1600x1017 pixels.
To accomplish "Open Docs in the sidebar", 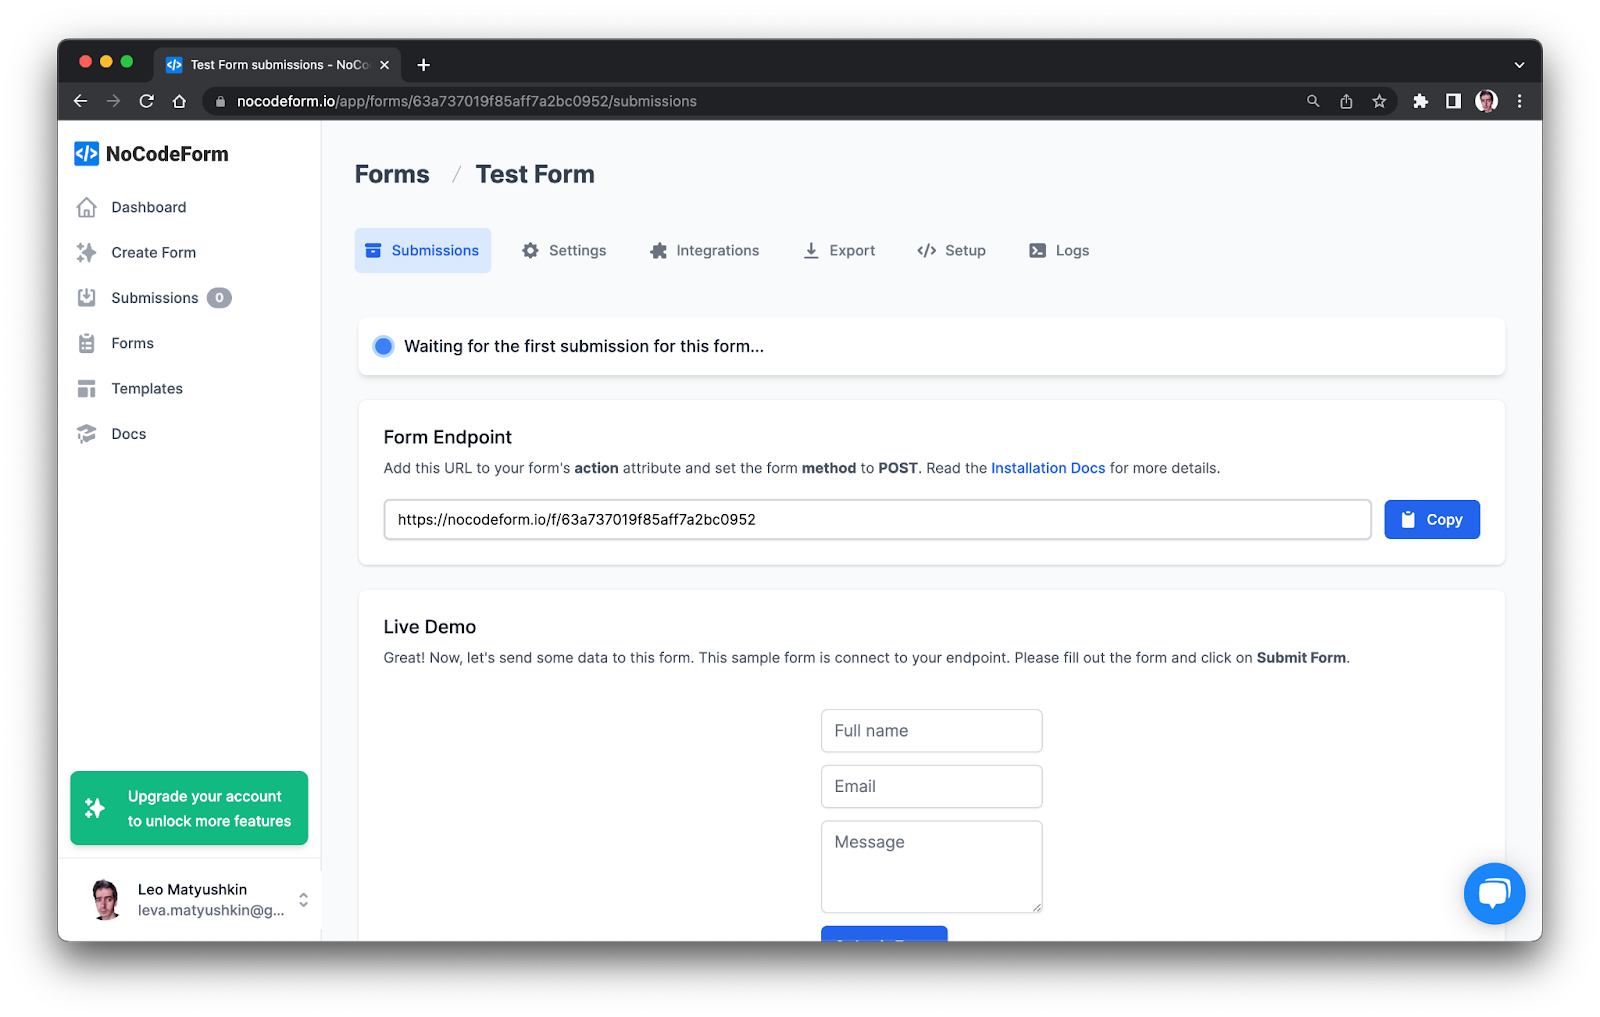I will (x=128, y=434).
